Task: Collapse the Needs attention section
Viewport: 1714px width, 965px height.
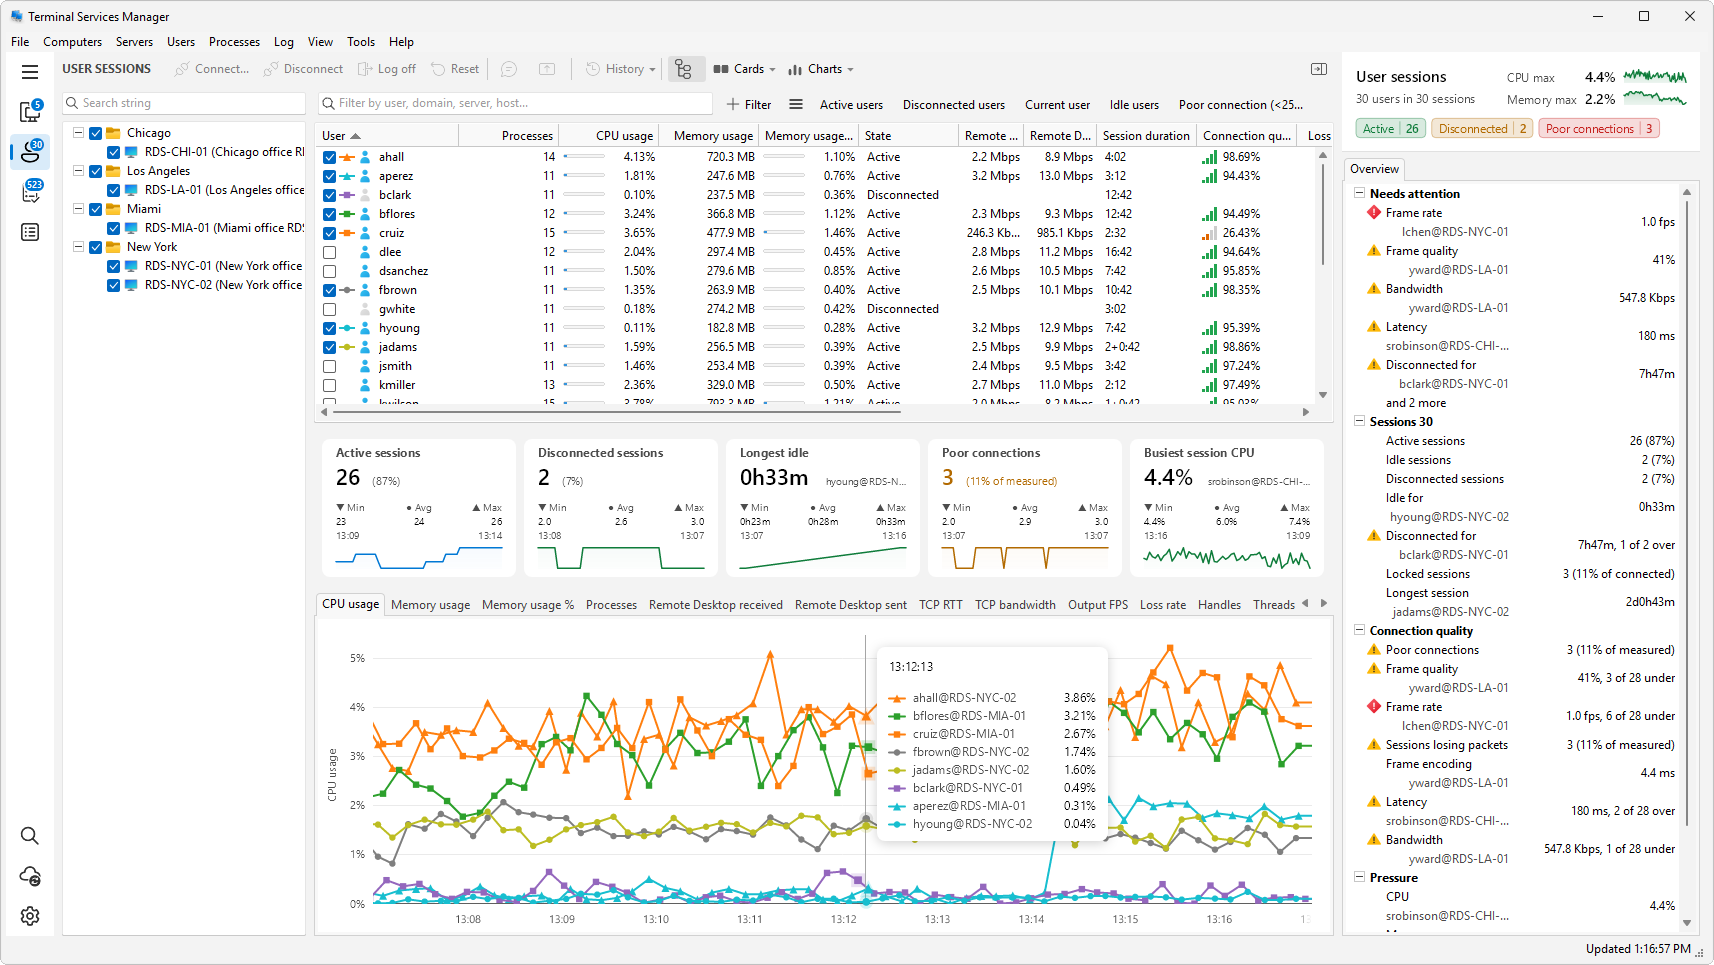Action: click(x=1360, y=194)
